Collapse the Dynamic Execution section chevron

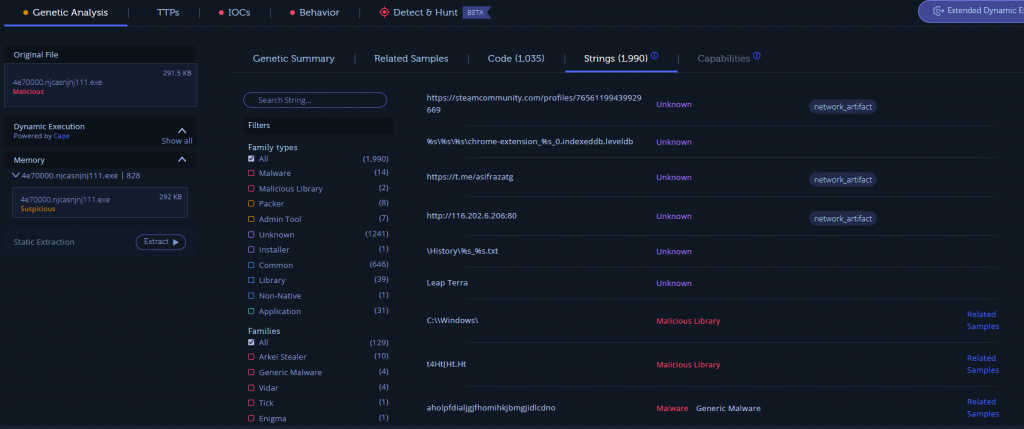coord(182,130)
